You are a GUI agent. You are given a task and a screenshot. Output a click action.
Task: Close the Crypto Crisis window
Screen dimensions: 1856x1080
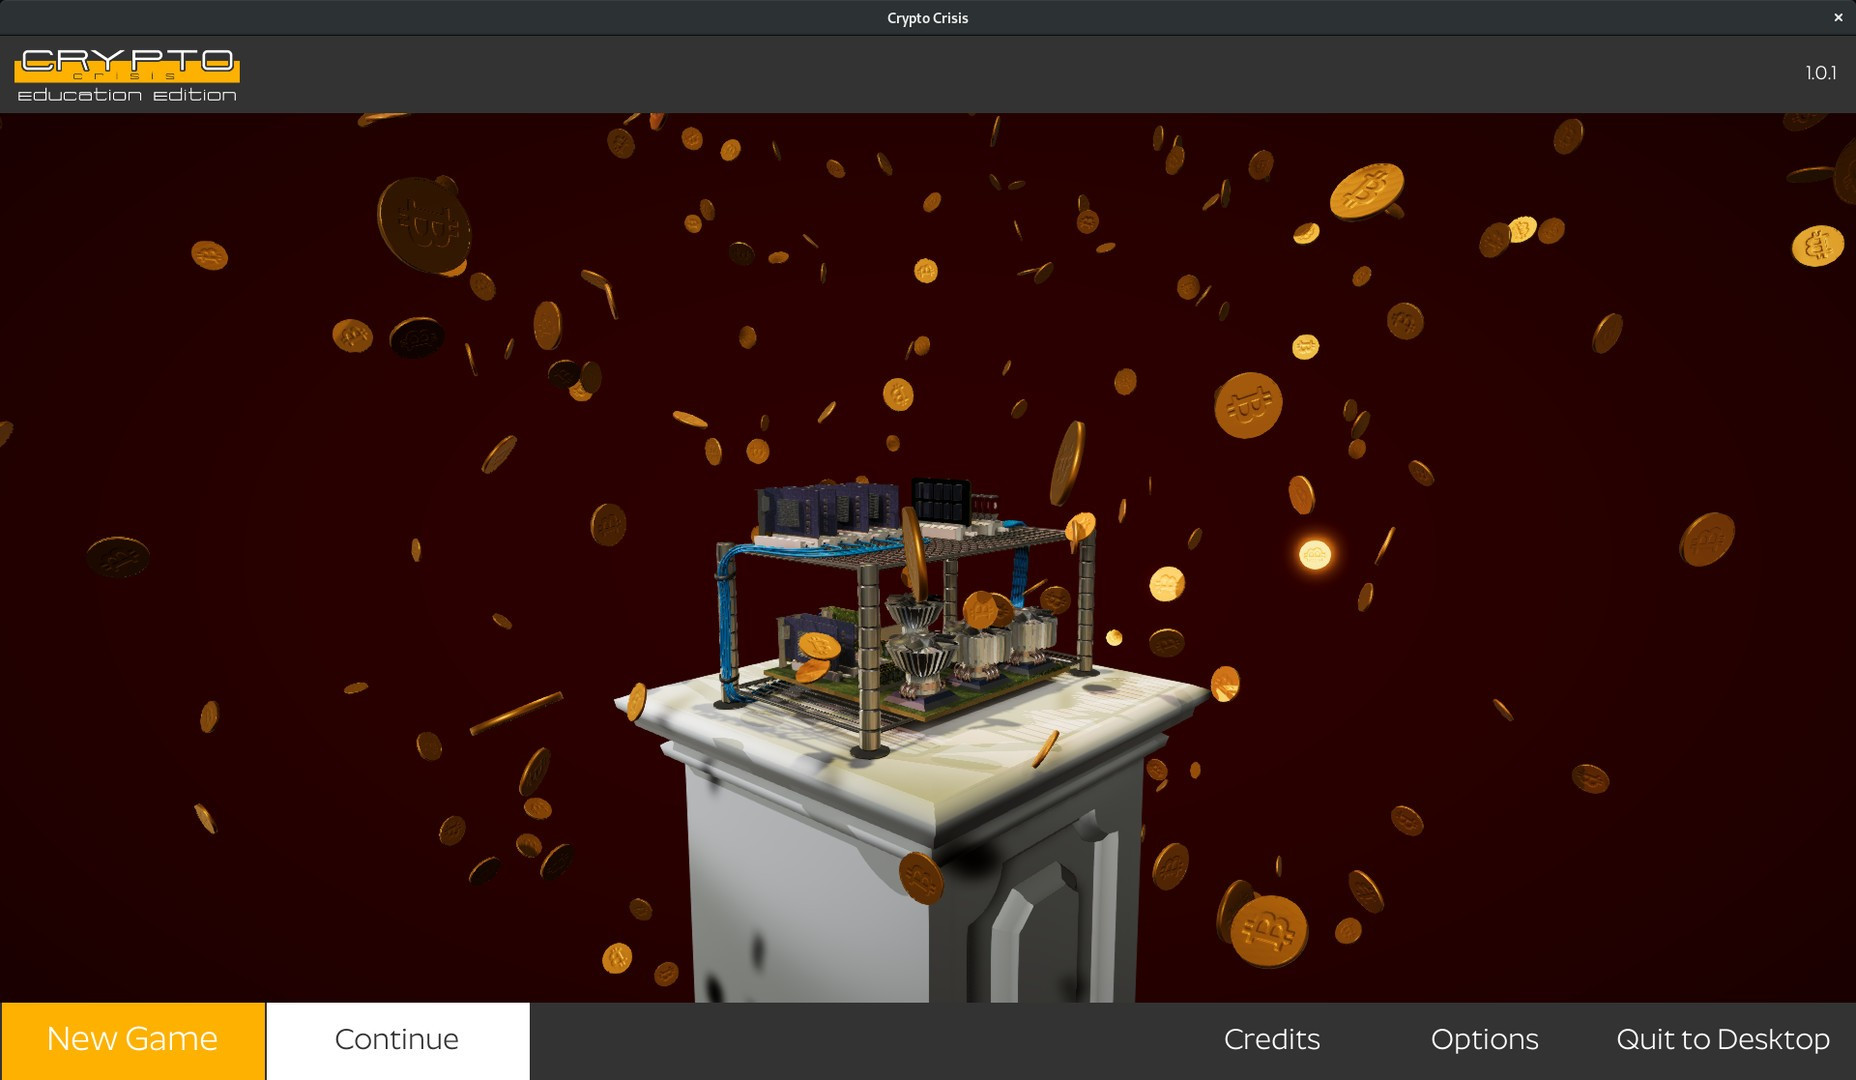click(x=1838, y=18)
